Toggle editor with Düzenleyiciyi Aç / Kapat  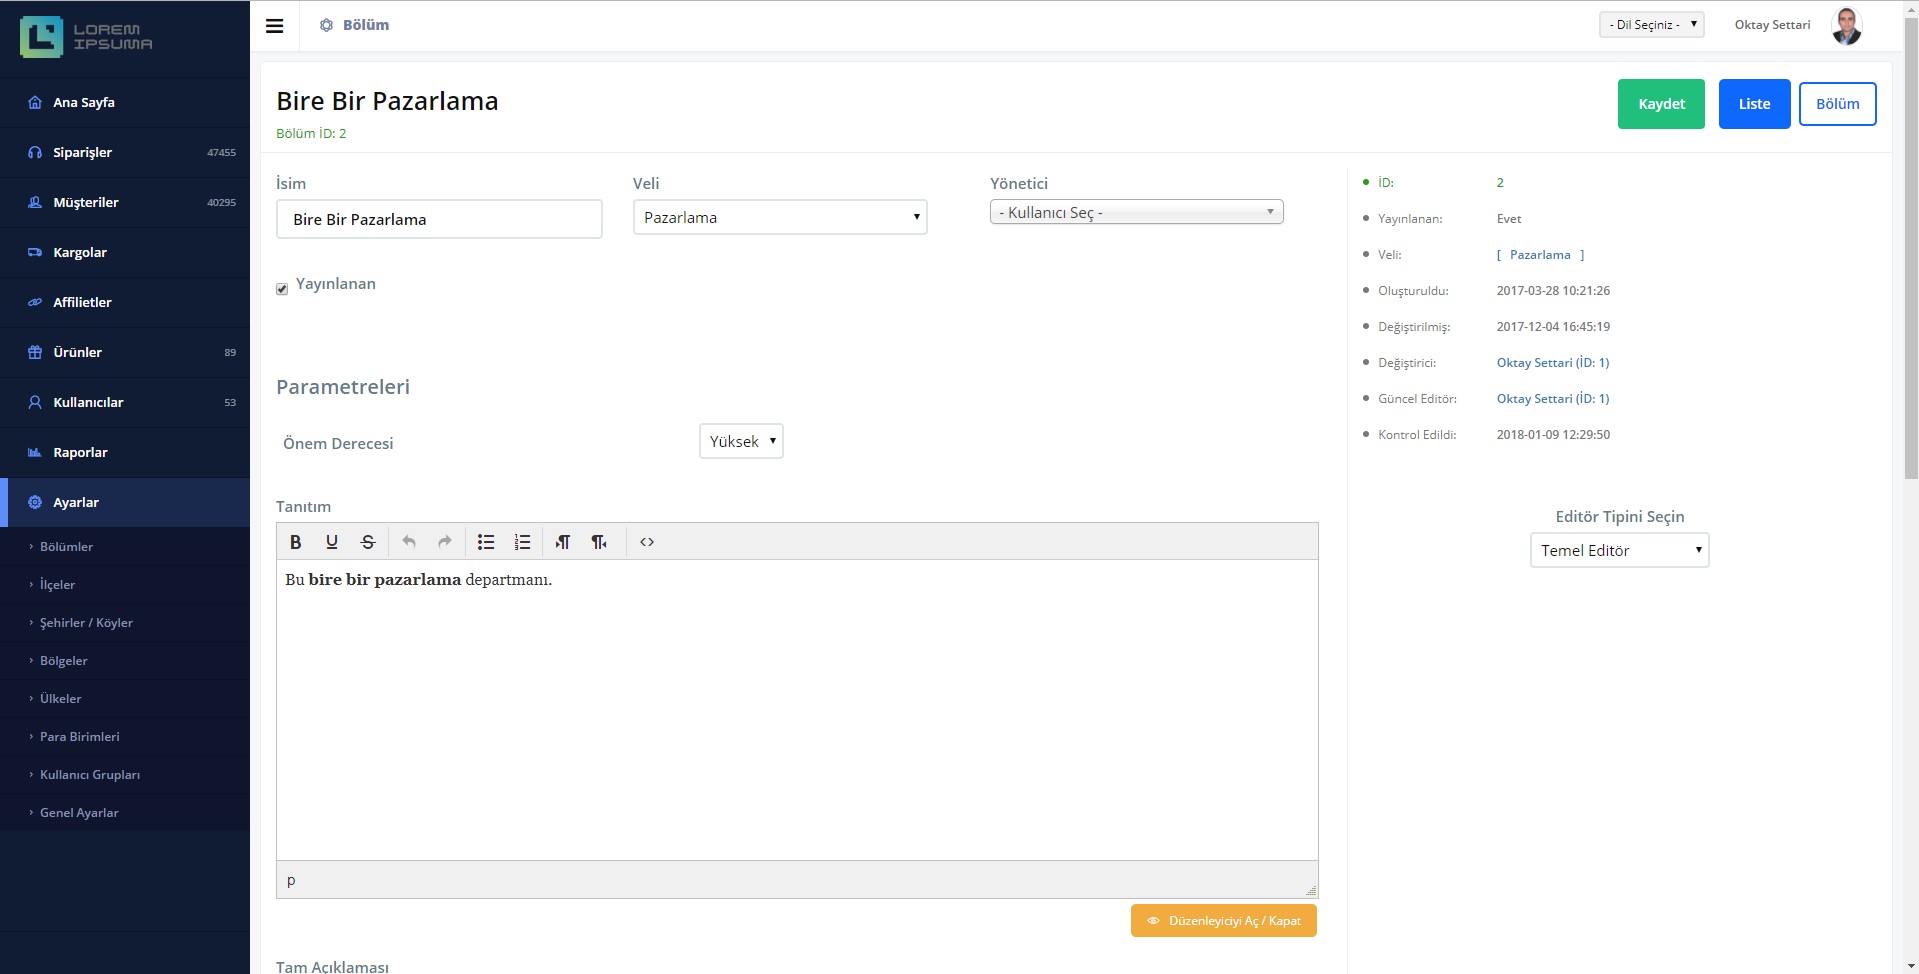[x=1223, y=921]
